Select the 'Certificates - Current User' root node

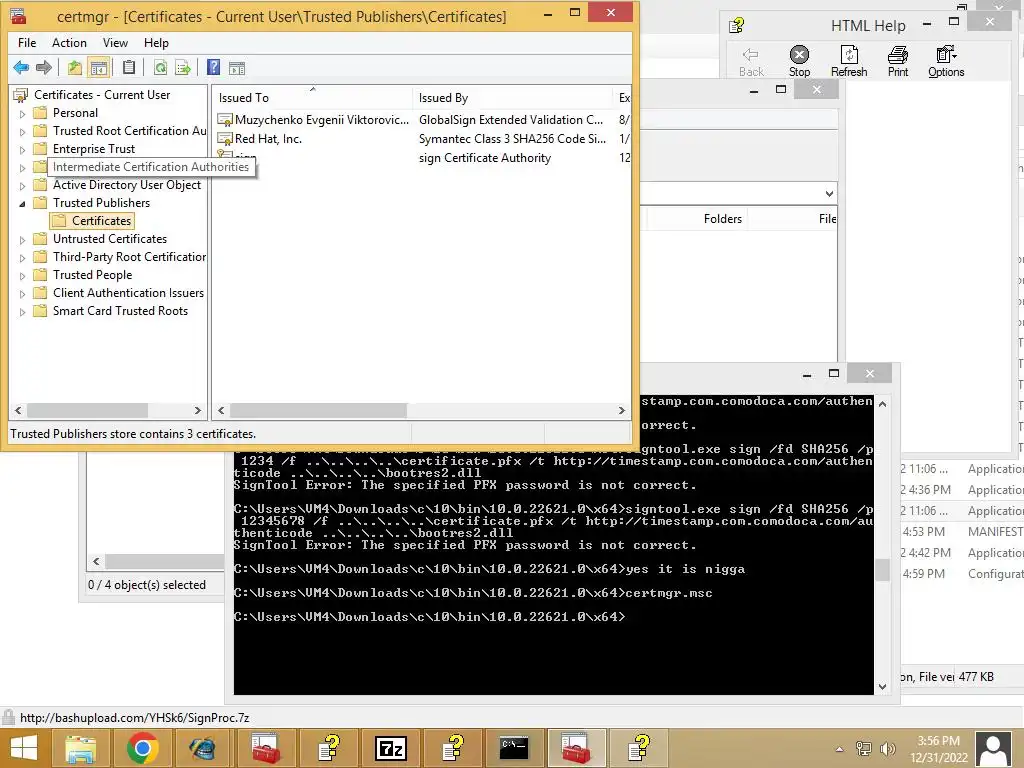[x=102, y=95]
